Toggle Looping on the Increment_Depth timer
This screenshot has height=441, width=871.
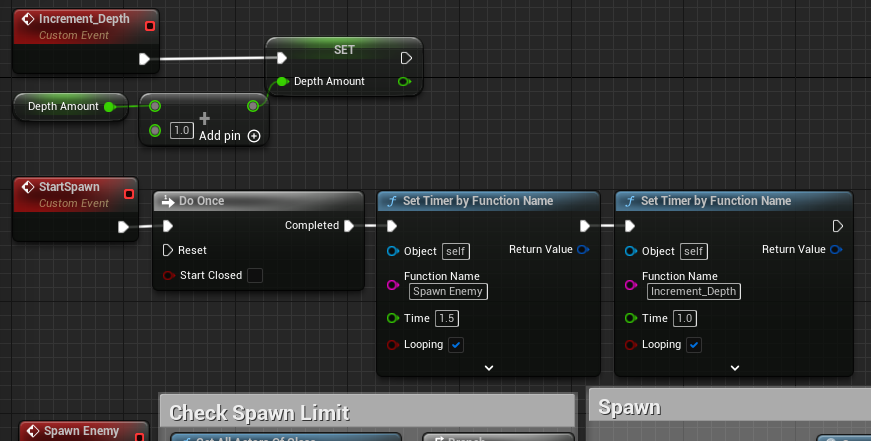click(x=694, y=345)
